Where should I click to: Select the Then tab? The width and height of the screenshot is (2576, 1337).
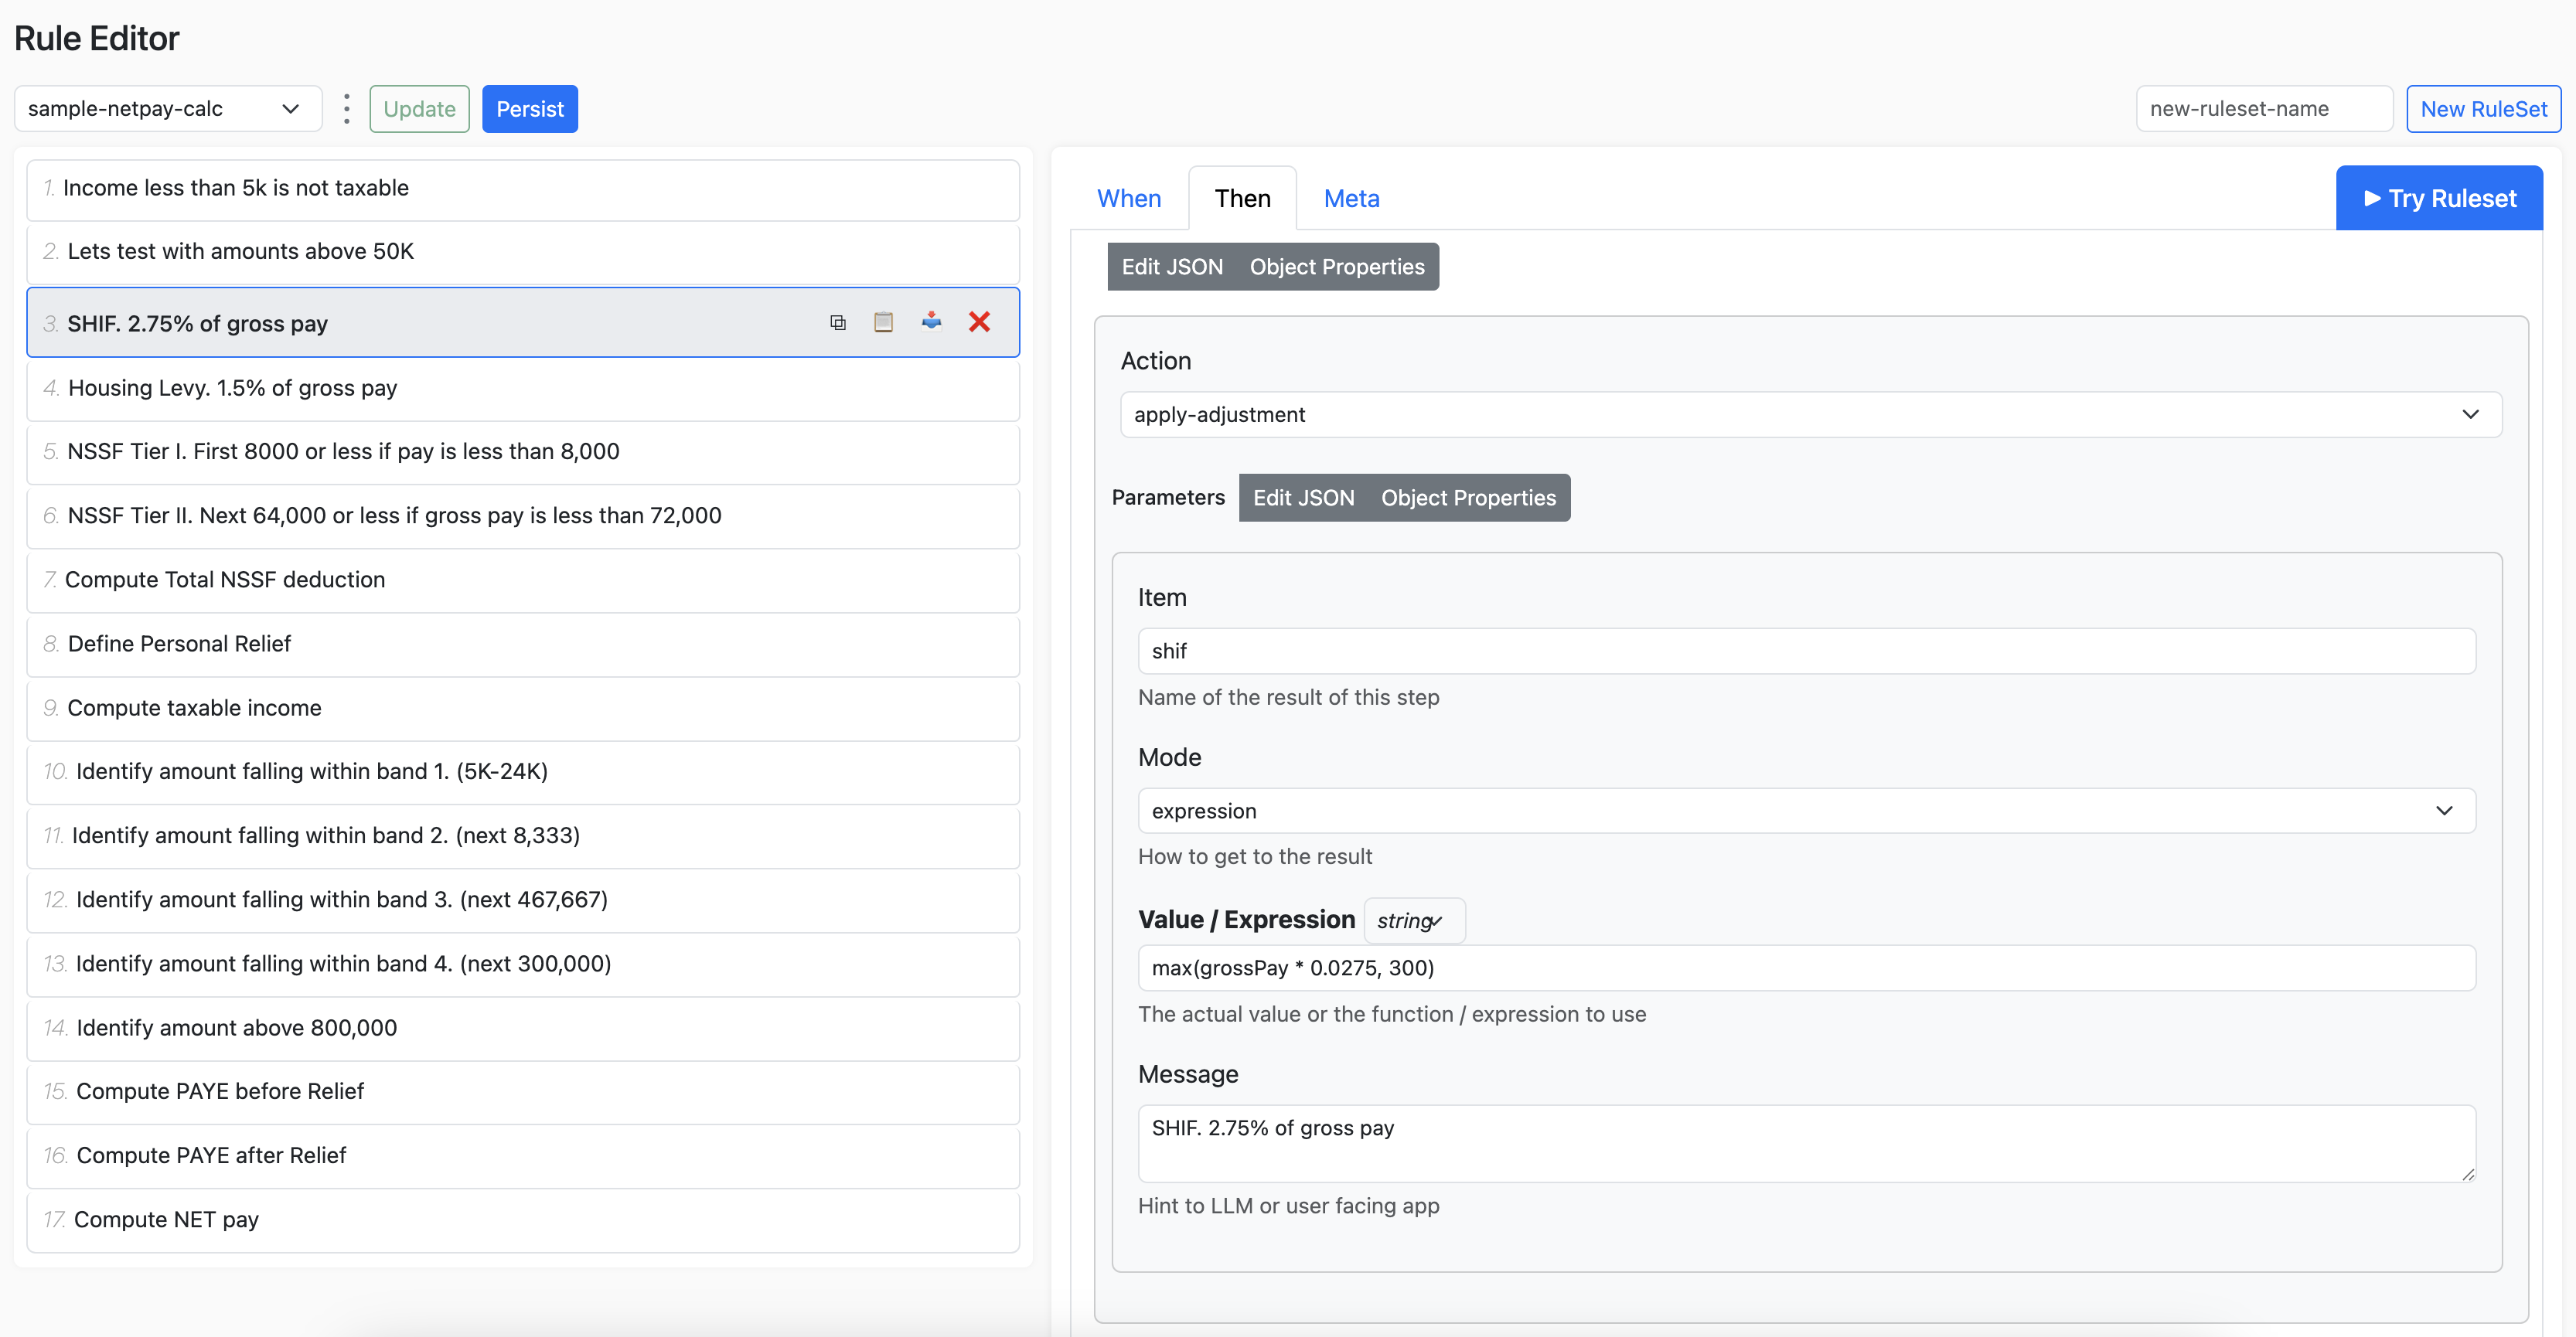[1242, 198]
